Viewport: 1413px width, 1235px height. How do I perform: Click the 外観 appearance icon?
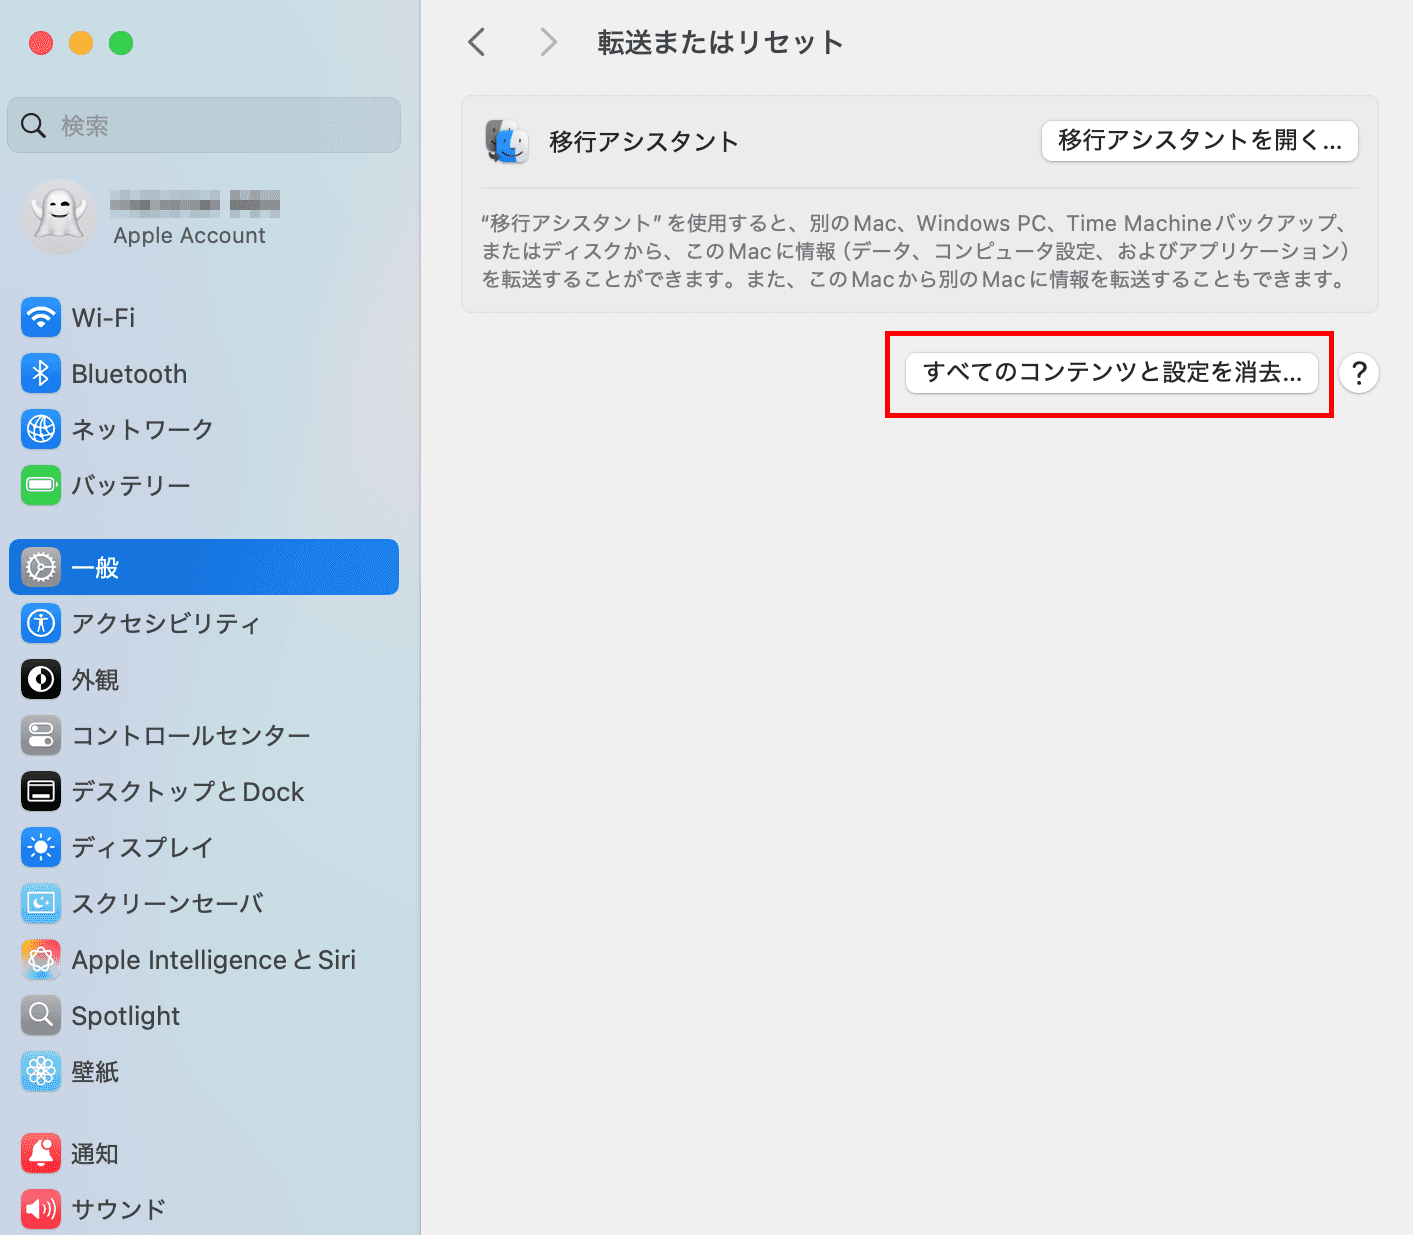click(x=41, y=680)
